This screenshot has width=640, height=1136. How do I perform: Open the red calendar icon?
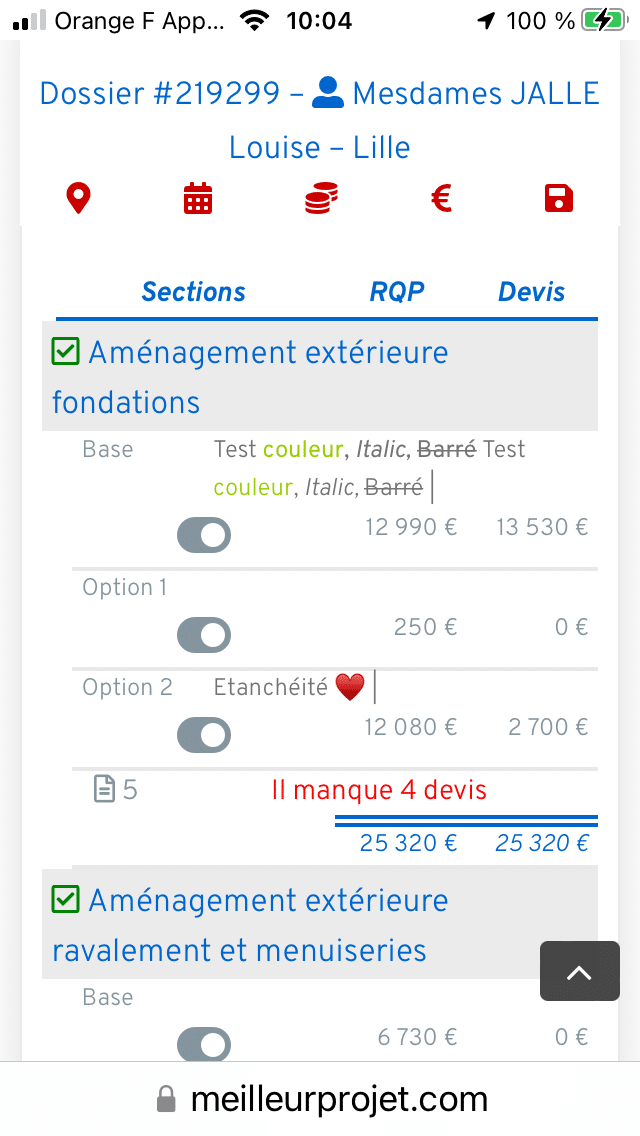[198, 198]
